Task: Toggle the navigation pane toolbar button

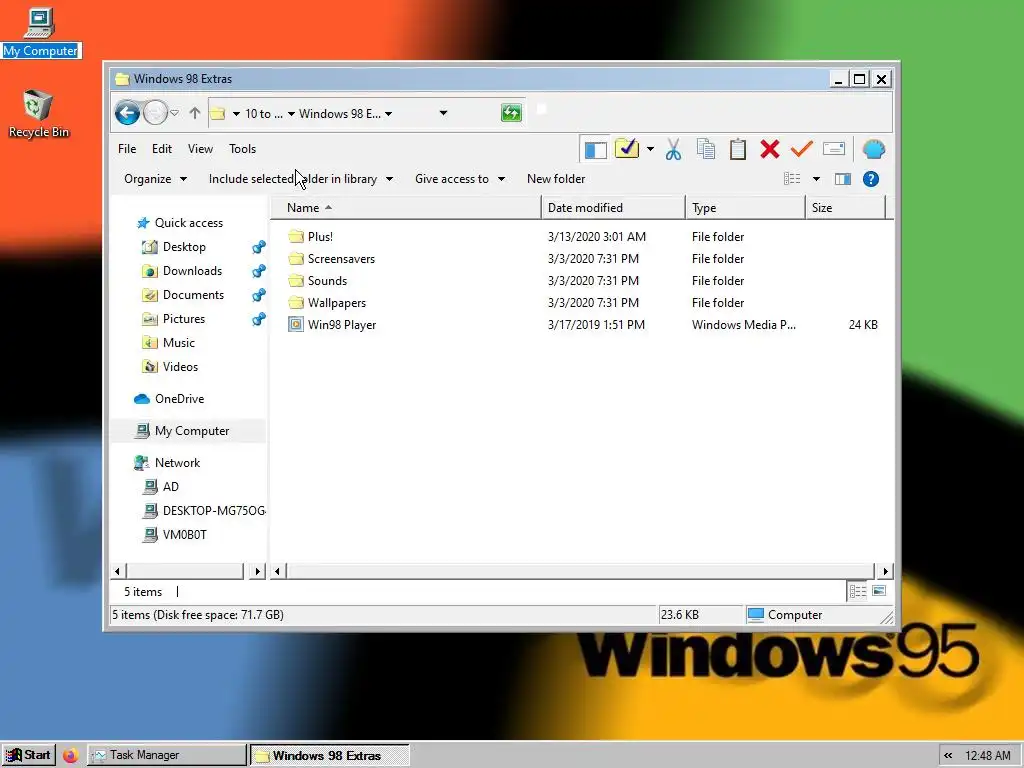Action: [595, 150]
